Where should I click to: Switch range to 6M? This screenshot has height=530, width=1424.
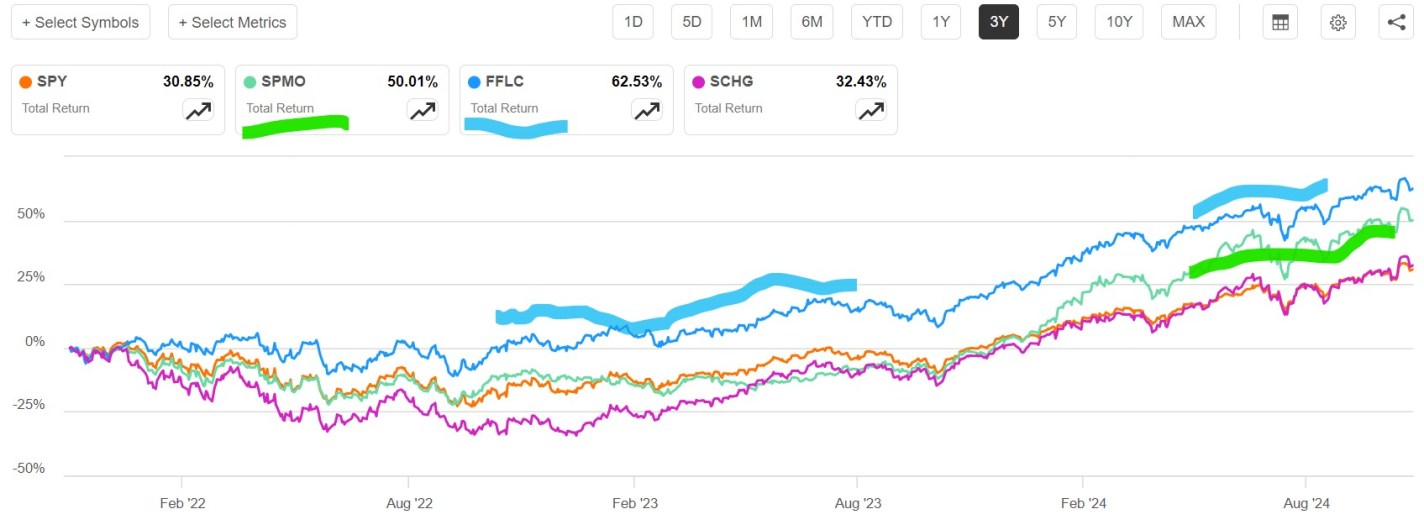[x=811, y=22]
